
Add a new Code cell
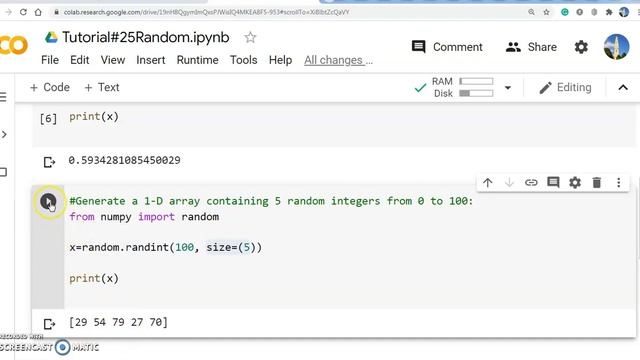coord(50,87)
